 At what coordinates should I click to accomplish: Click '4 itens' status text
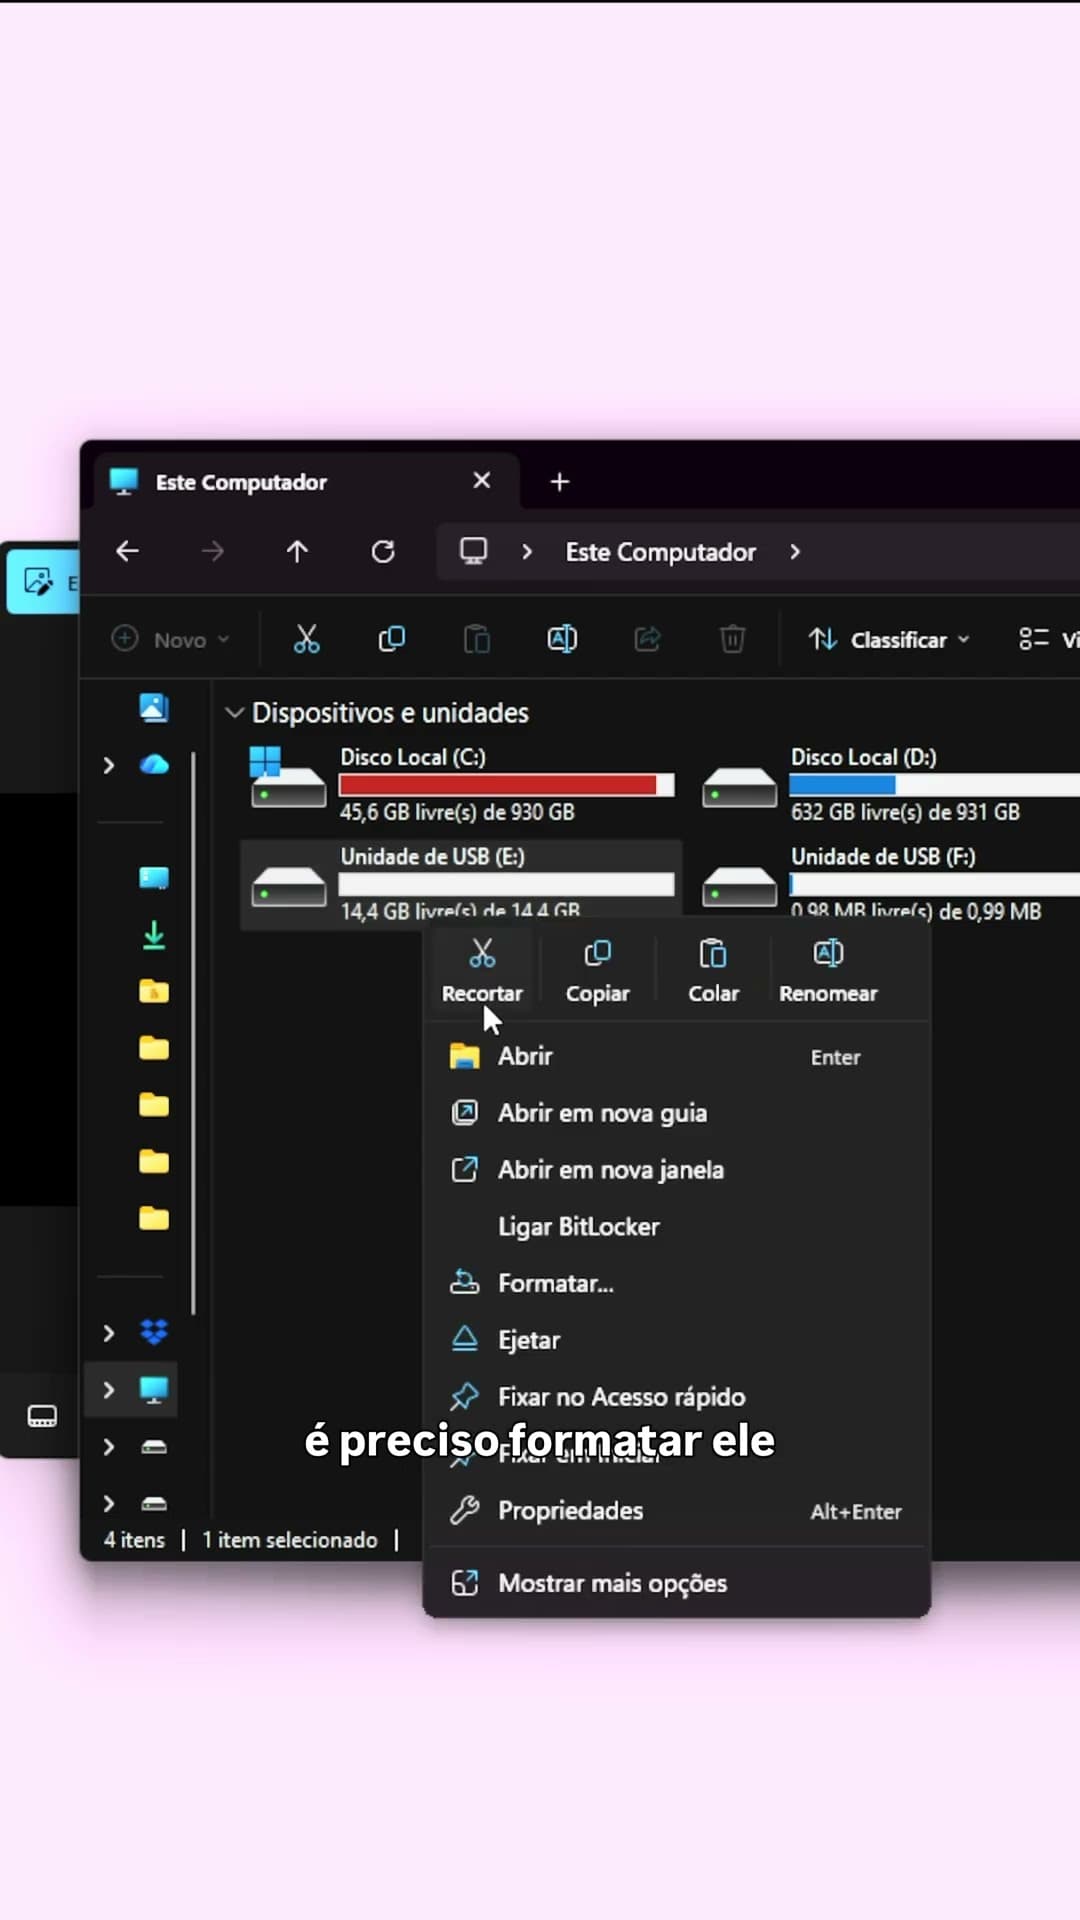point(134,1540)
